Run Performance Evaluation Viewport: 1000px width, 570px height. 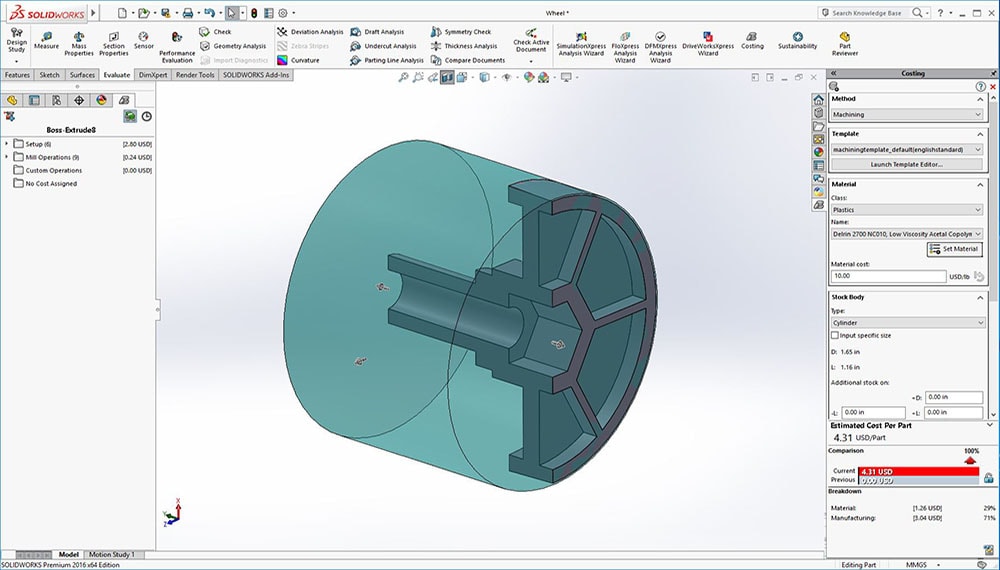[x=177, y=47]
